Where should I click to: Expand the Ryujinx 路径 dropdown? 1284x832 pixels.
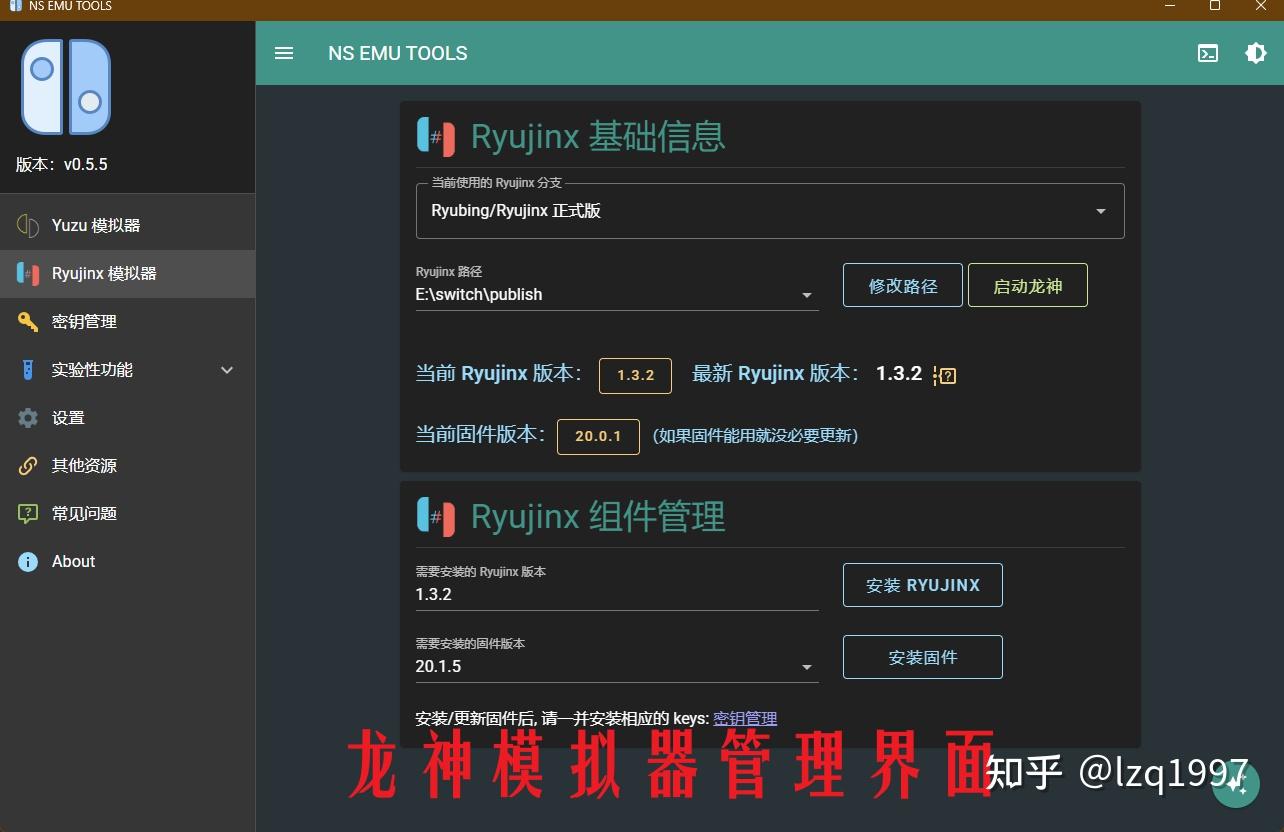(x=807, y=294)
